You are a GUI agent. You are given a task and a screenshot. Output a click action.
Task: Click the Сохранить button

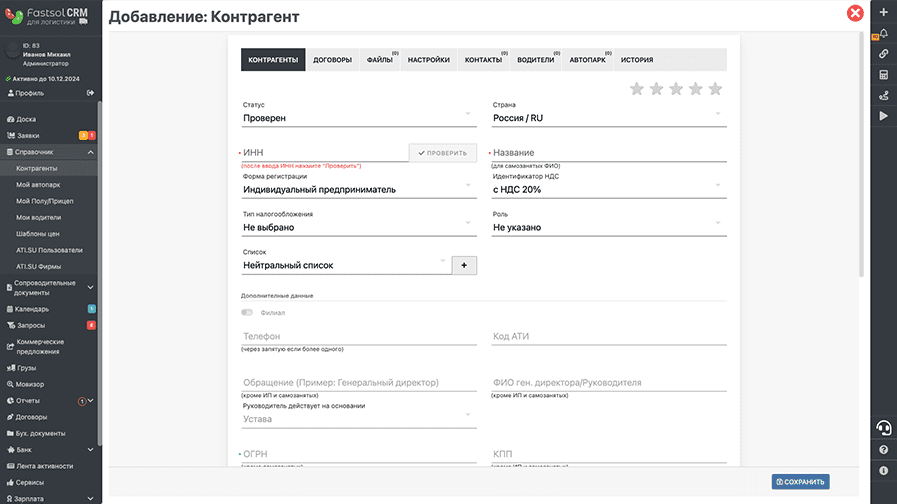tap(800, 482)
